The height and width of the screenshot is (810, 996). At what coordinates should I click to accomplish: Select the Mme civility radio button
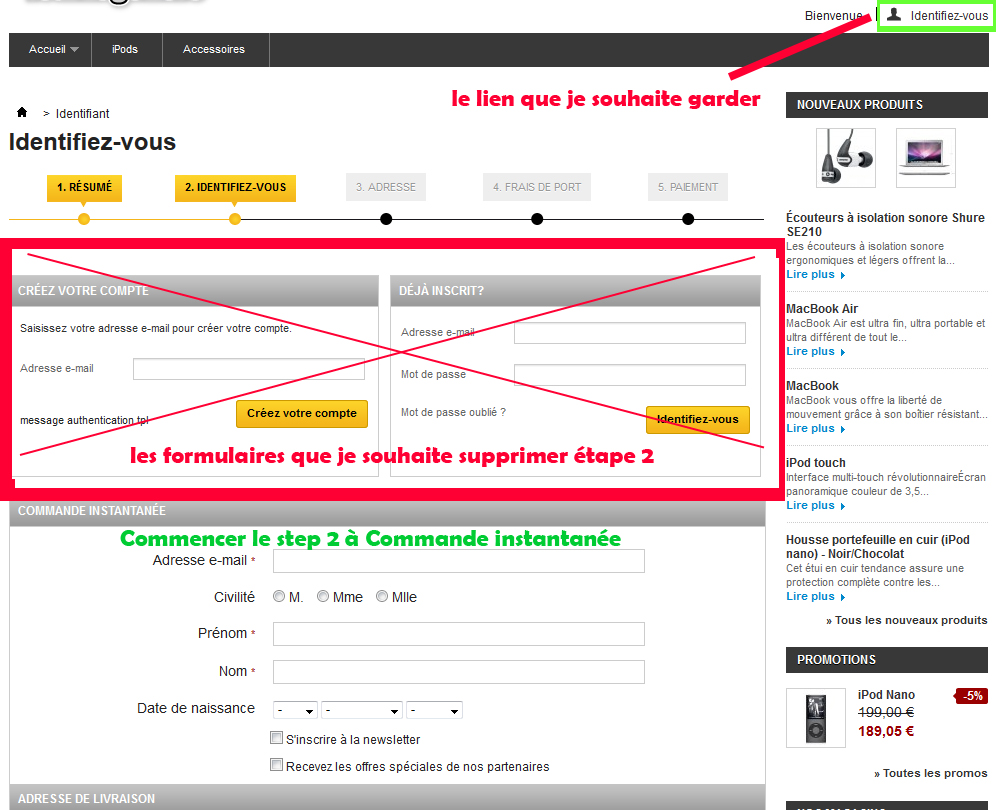[323, 597]
